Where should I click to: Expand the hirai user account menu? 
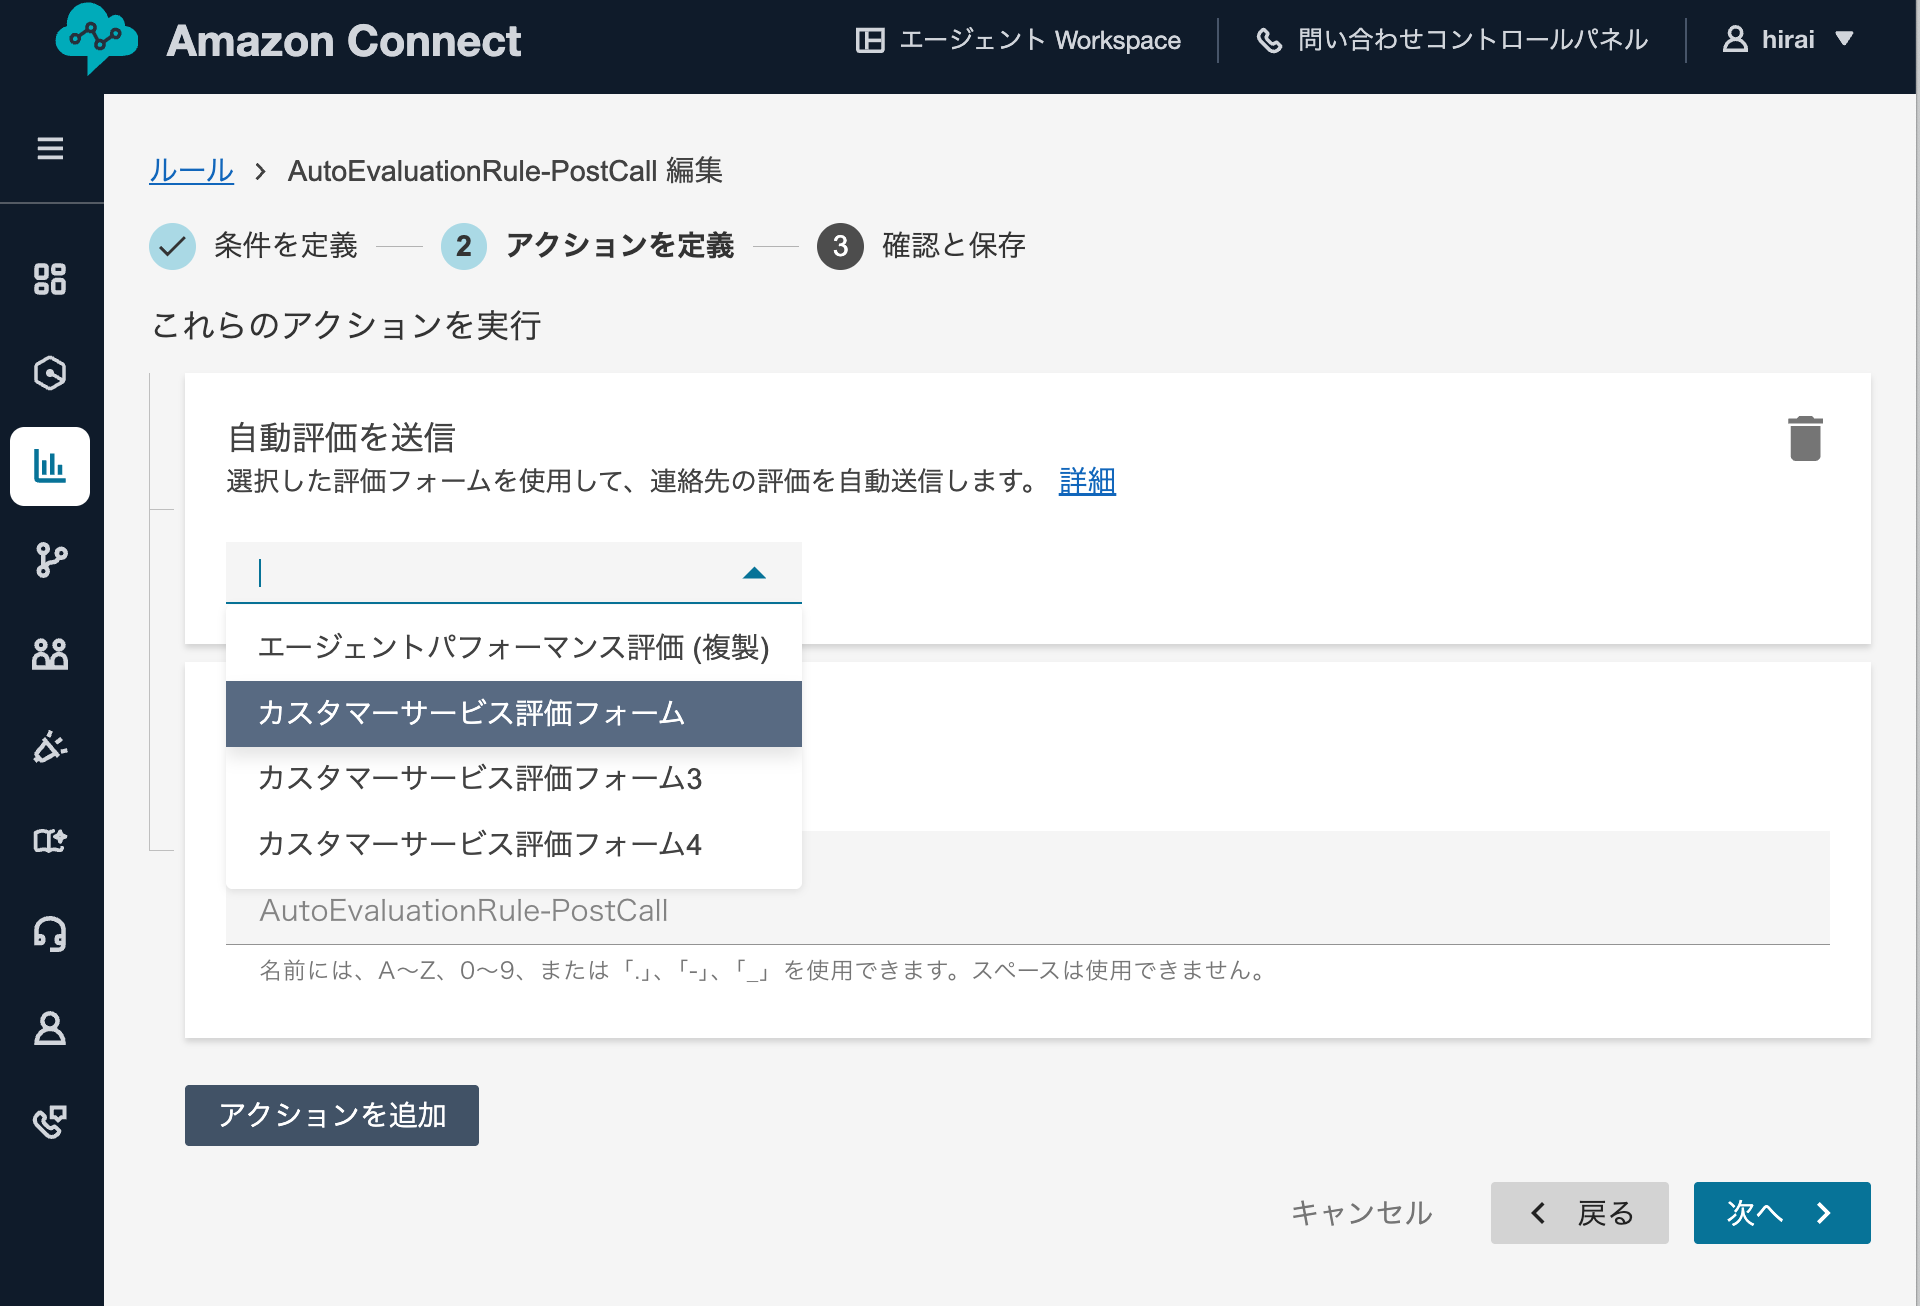coord(1788,40)
